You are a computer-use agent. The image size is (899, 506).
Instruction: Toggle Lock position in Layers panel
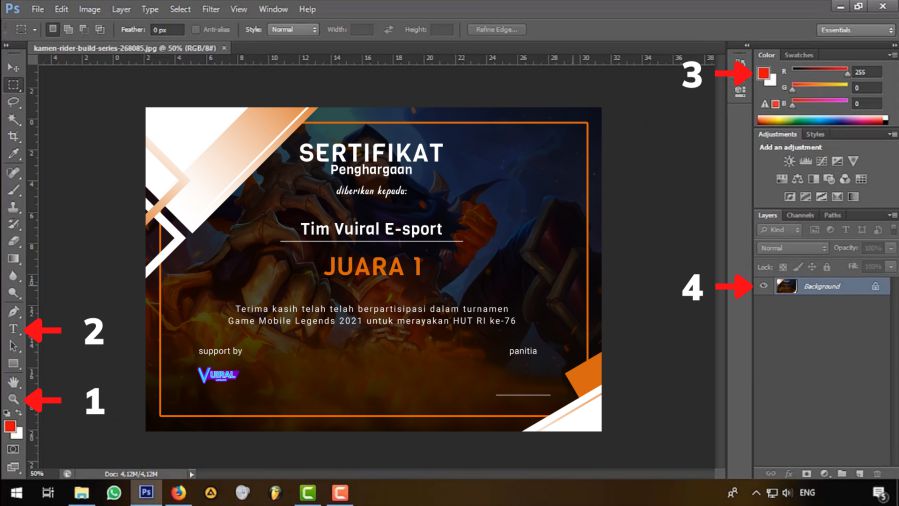point(812,267)
